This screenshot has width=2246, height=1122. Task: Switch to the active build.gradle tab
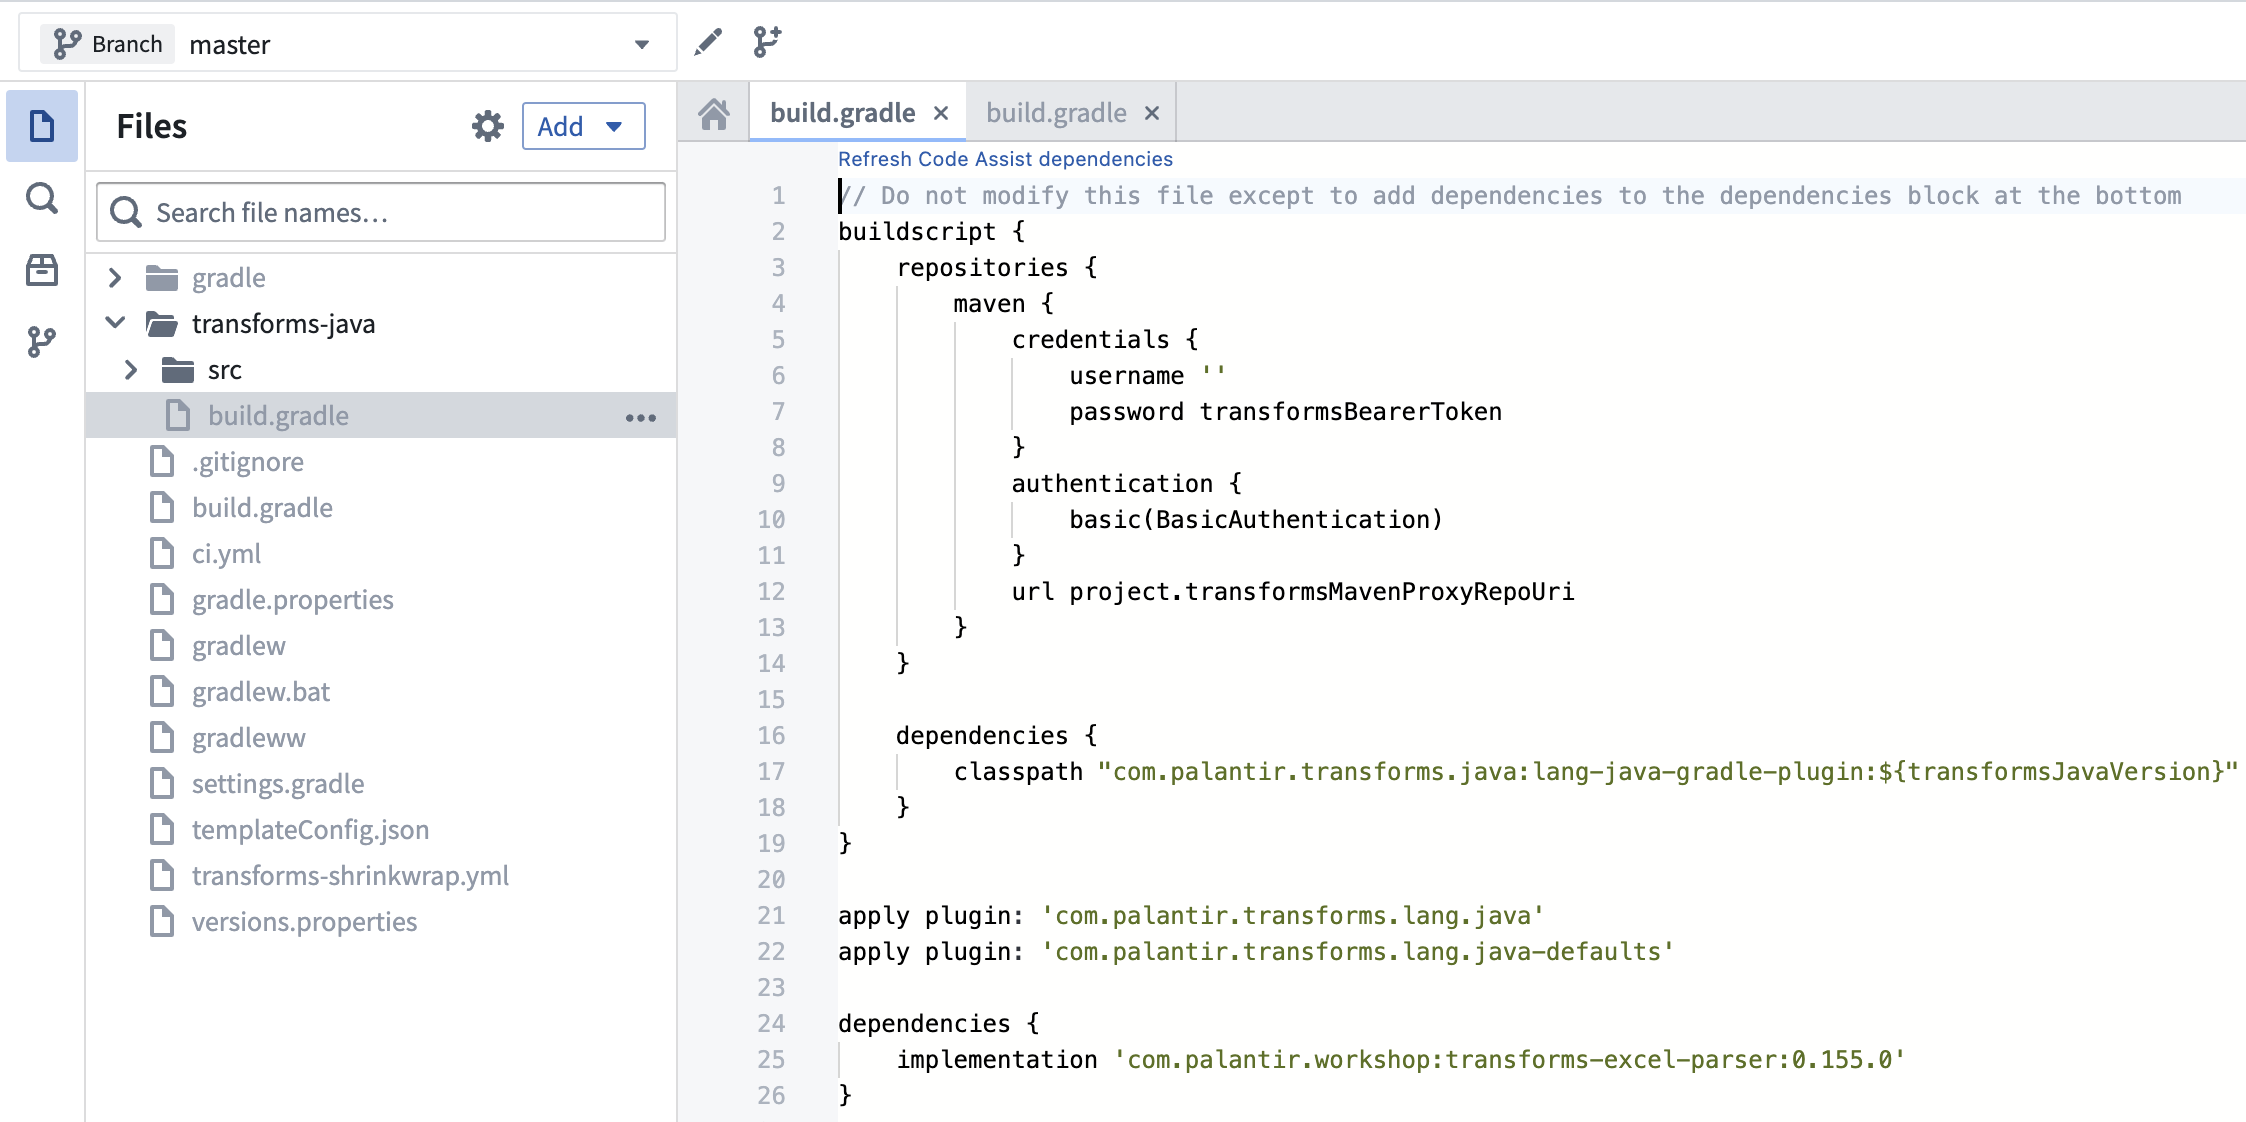coord(842,113)
